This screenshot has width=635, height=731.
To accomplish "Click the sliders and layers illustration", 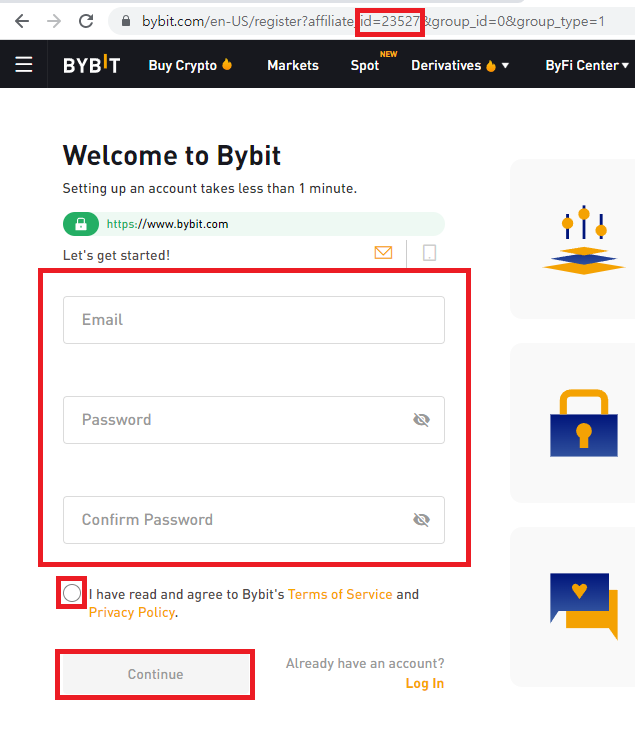I will tap(583, 240).
